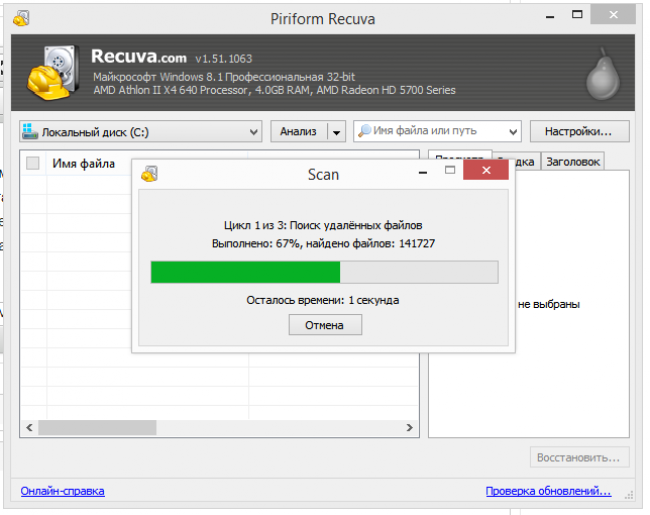Image resolution: width=650 pixels, height=515 pixels.
Task: Open the file name or path filter dropdown
Action: pyautogui.click(x=513, y=132)
